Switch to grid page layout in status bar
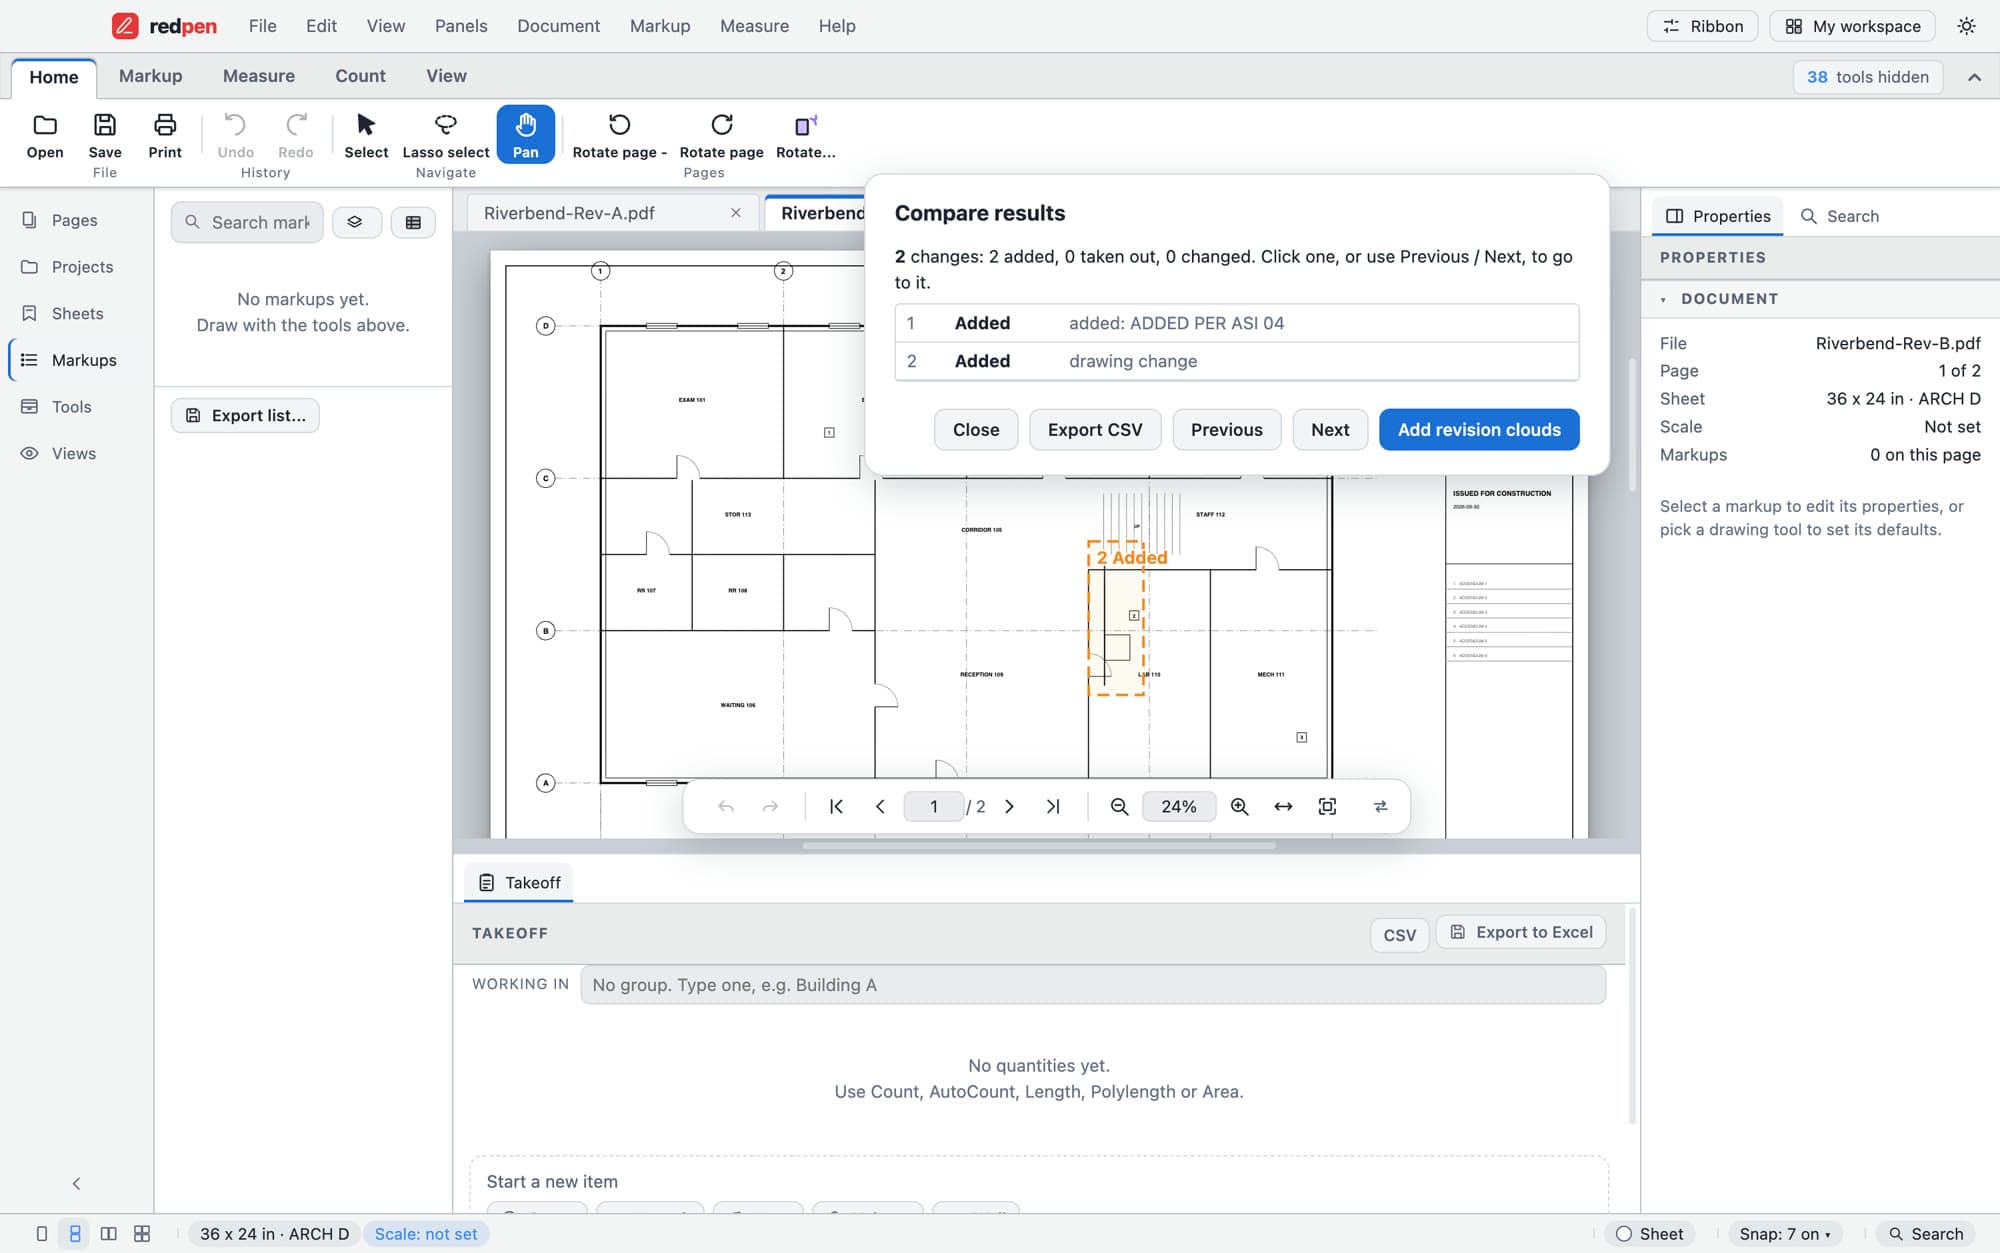This screenshot has width=2000, height=1253. (142, 1234)
